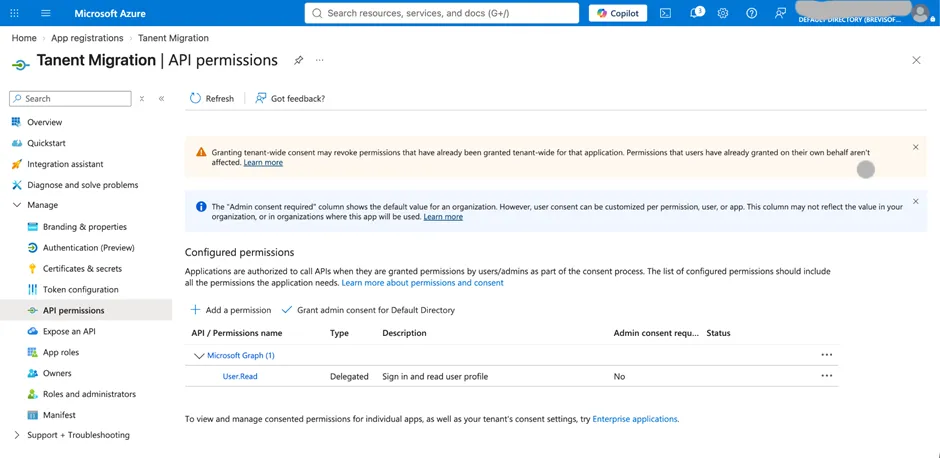Viewport: 940px width, 458px height.
Task: Select API permissions in sidebar
Action: 86,311
